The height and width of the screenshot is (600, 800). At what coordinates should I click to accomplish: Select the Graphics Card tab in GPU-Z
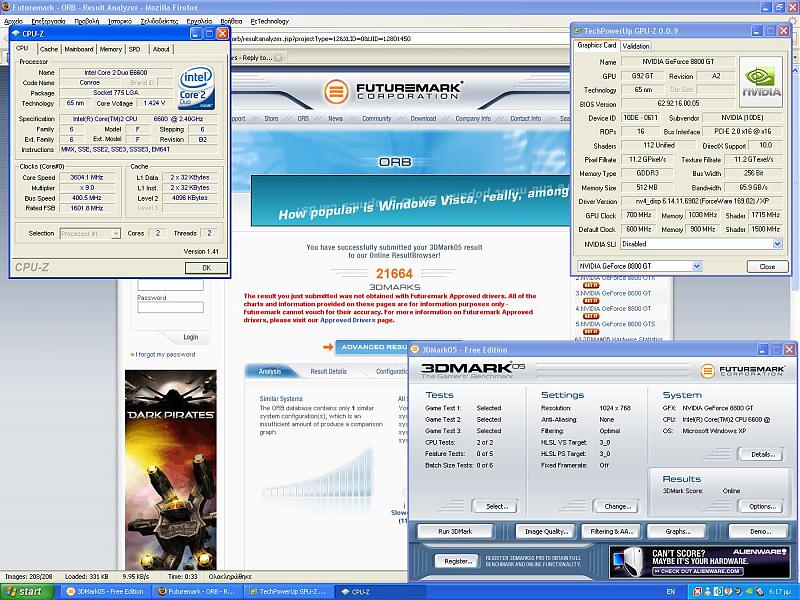point(596,45)
